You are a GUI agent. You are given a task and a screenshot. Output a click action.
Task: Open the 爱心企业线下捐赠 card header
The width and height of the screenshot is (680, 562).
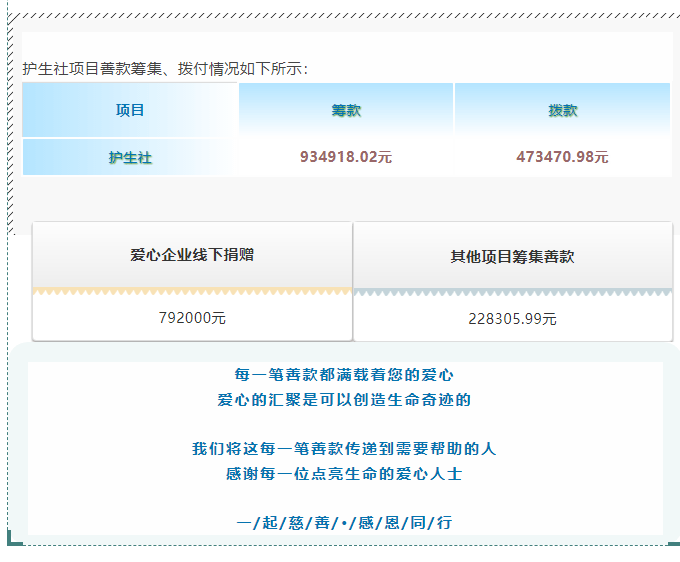192,255
